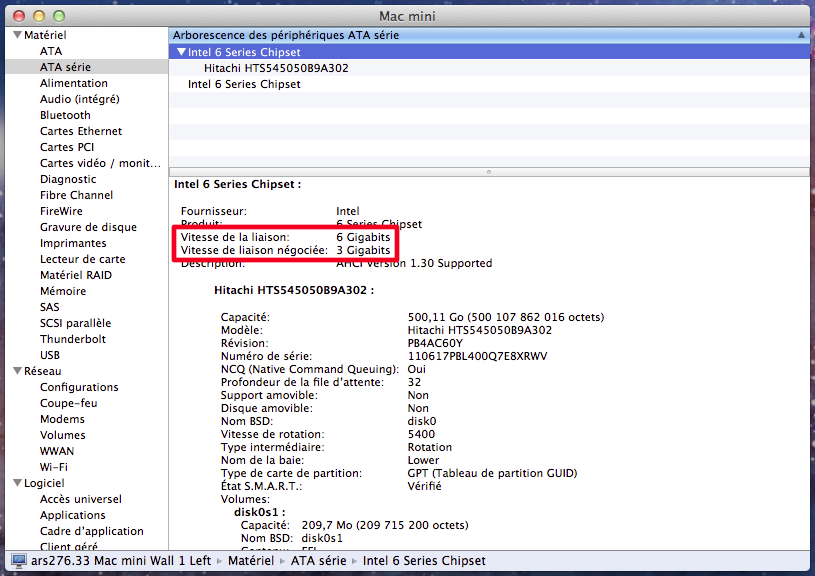Open Audio (intégré) category
The width and height of the screenshot is (815, 576).
click(x=80, y=99)
